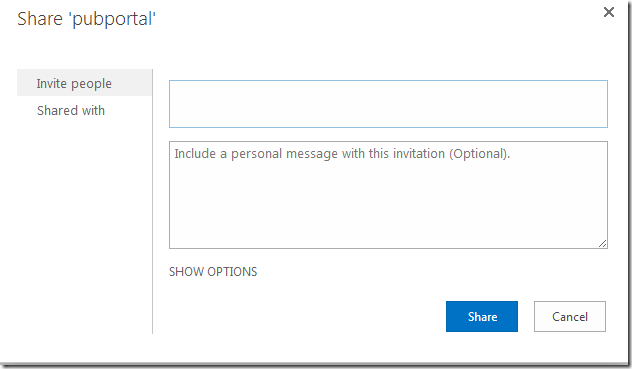Click the blue Share button
This screenshot has height=369, width=632.
tap(482, 317)
